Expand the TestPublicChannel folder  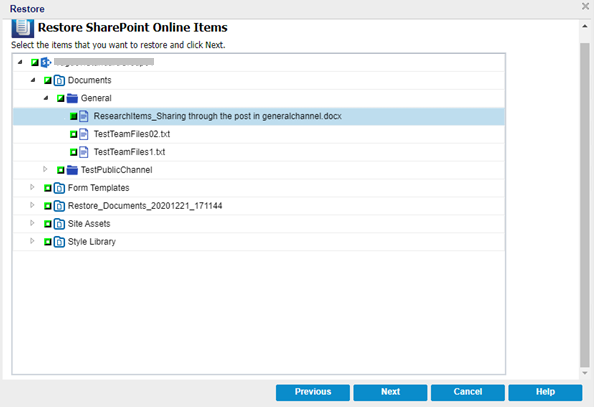click(x=45, y=169)
